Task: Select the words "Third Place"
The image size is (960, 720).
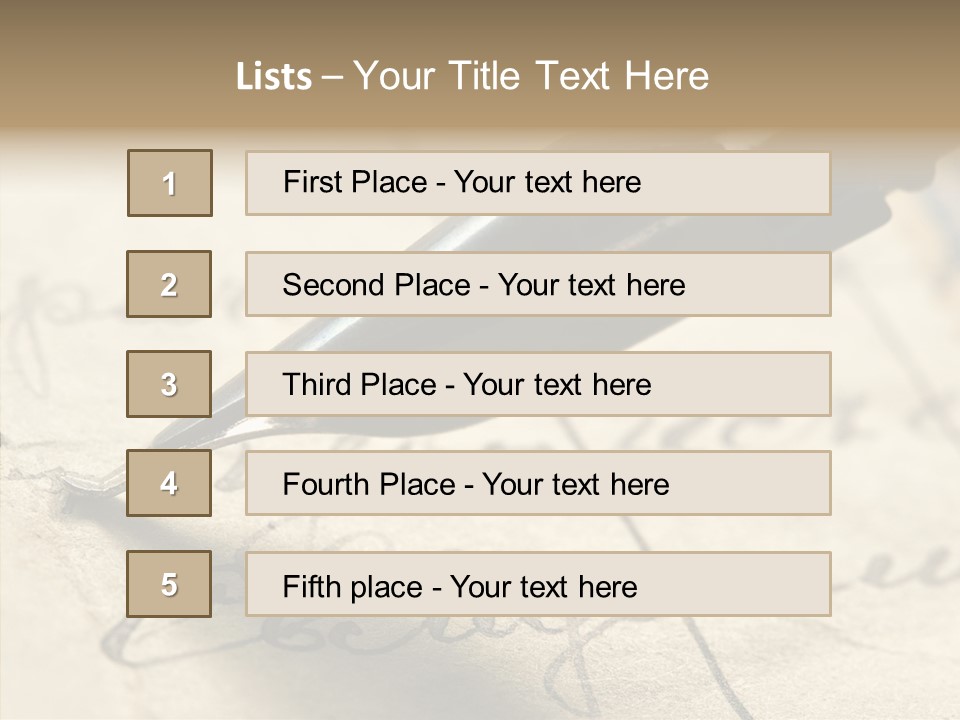Action: (359, 385)
